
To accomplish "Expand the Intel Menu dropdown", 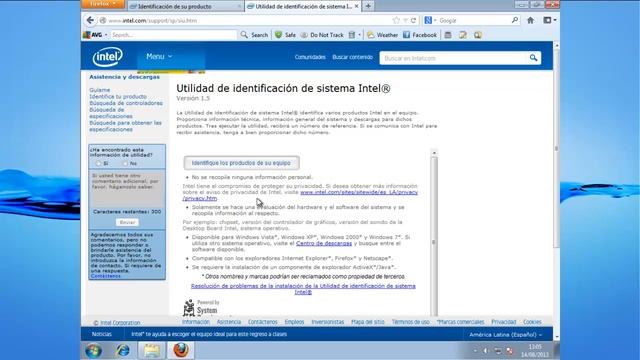I will tap(159, 56).
